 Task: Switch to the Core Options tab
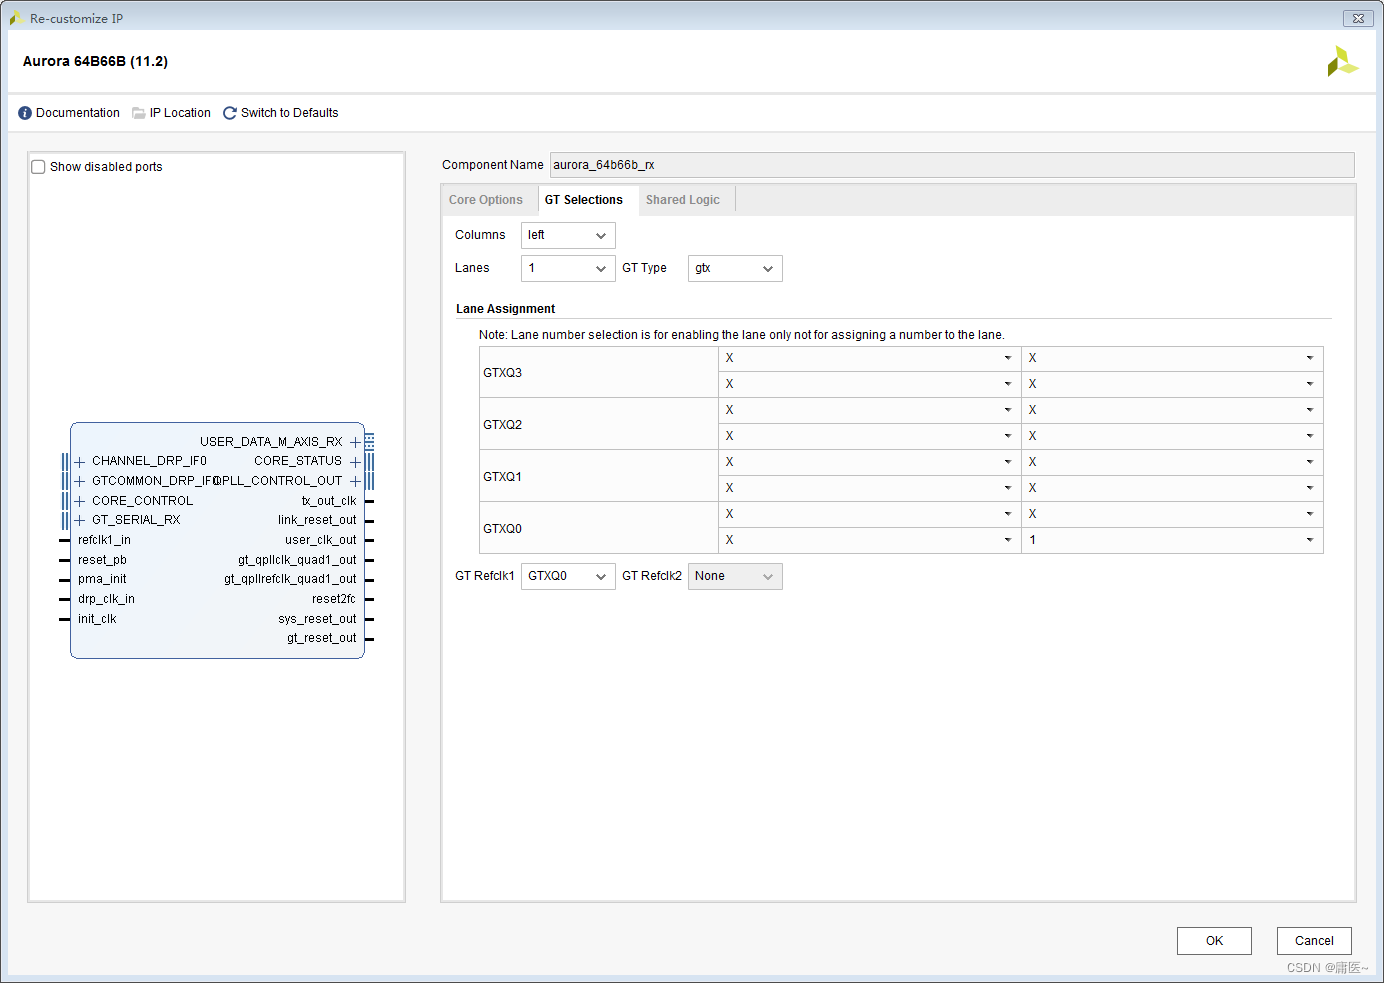tap(486, 200)
